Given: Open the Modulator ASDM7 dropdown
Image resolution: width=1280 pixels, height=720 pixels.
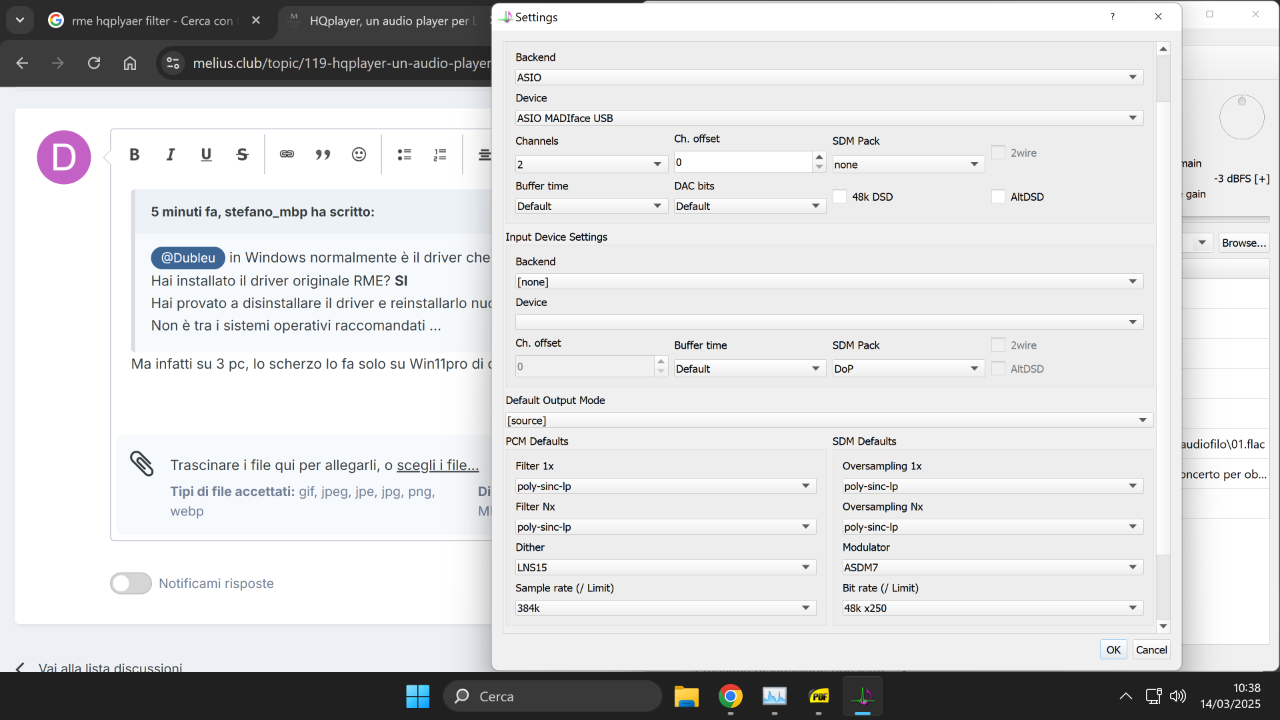Looking at the screenshot, I should coord(992,567).
